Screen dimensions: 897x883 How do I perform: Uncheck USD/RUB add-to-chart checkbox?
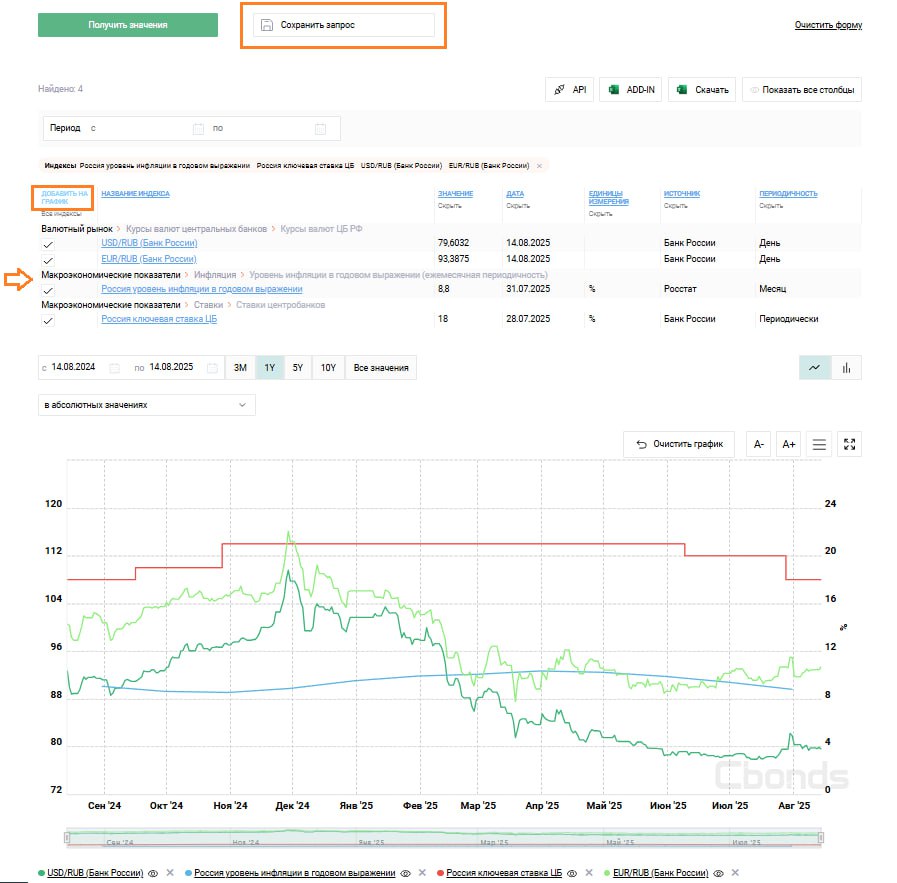(x=48, y=244)
